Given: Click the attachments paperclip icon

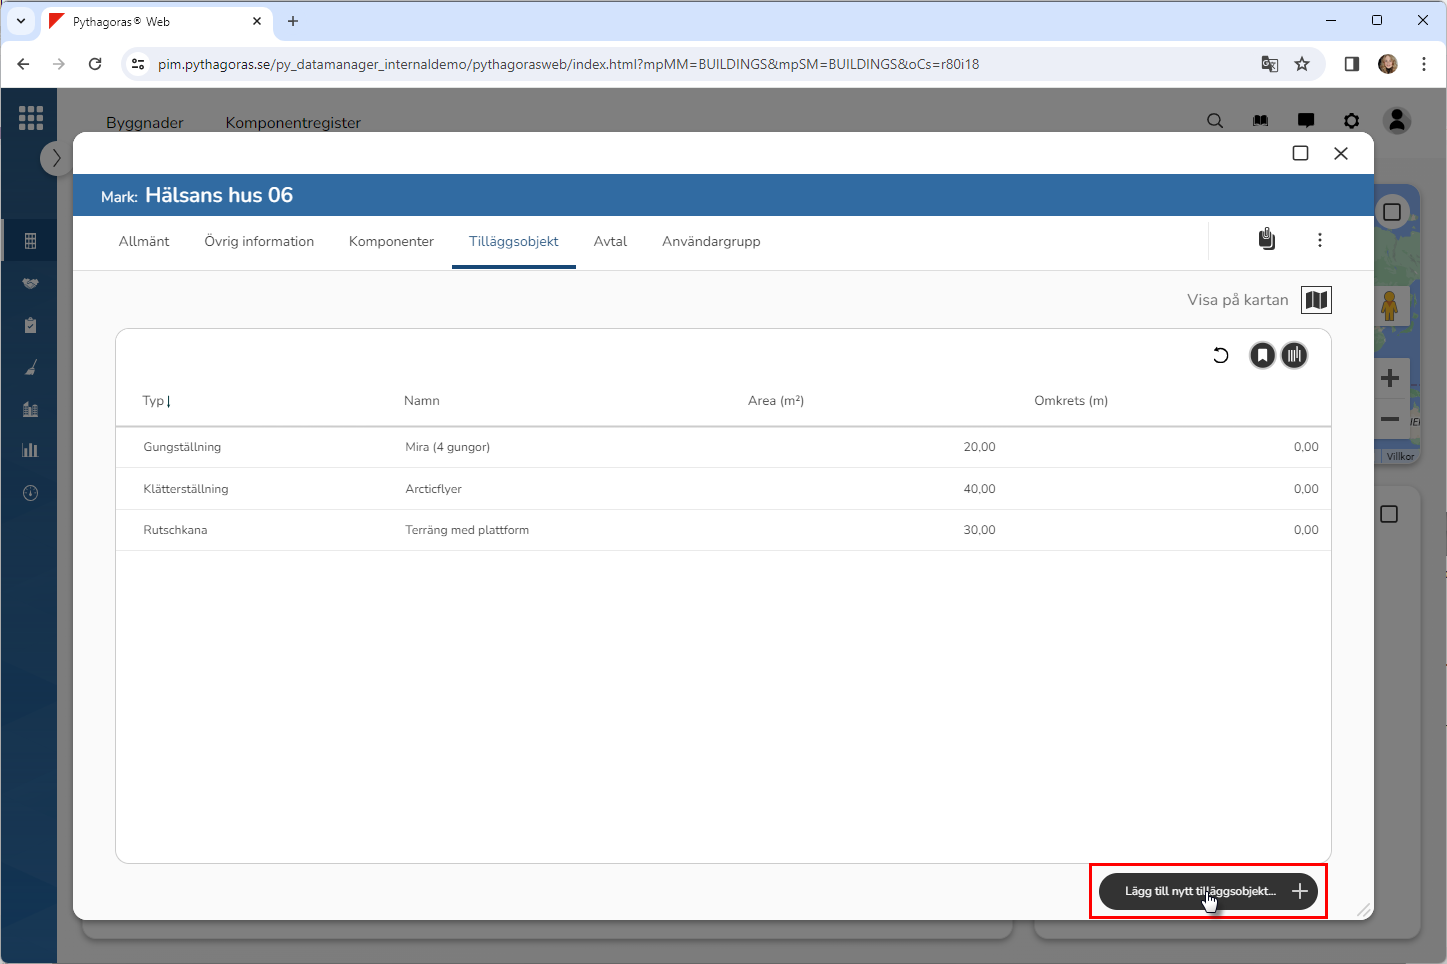Looking at the screenshot, I should click(1266, 240).
